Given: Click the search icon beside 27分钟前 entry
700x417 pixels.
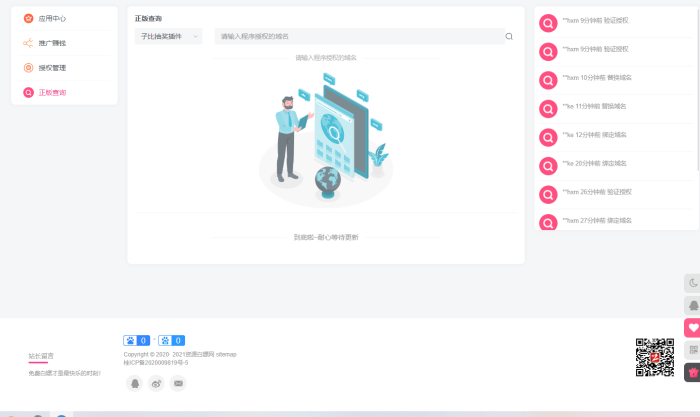Looking at the screenshot, I should point(548,222).
